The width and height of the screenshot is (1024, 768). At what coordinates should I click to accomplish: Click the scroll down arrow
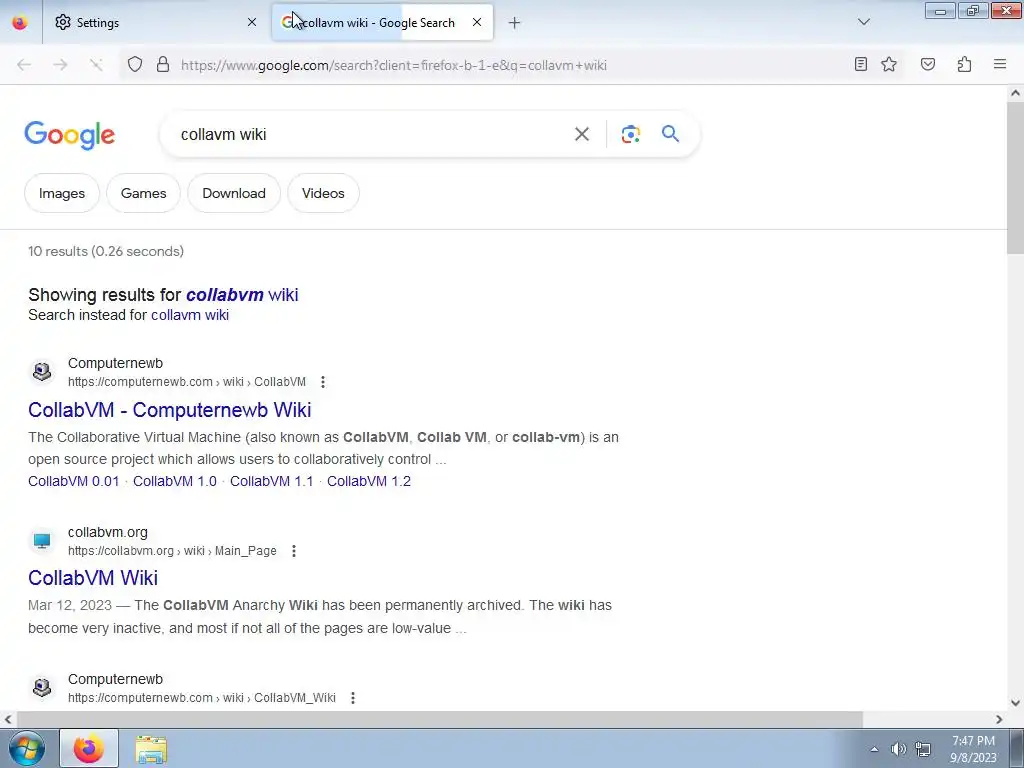click(1015, 703)
